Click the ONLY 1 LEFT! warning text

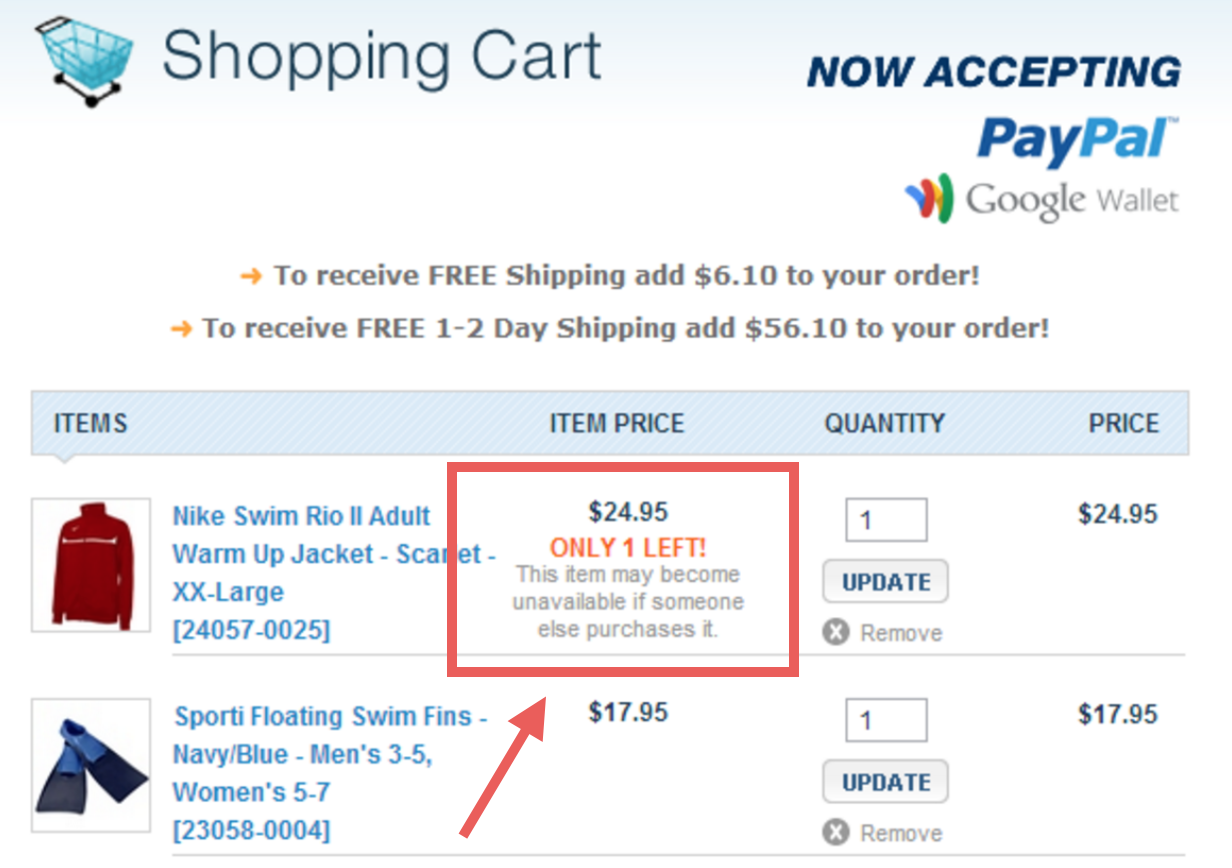[x=628, y=547]
